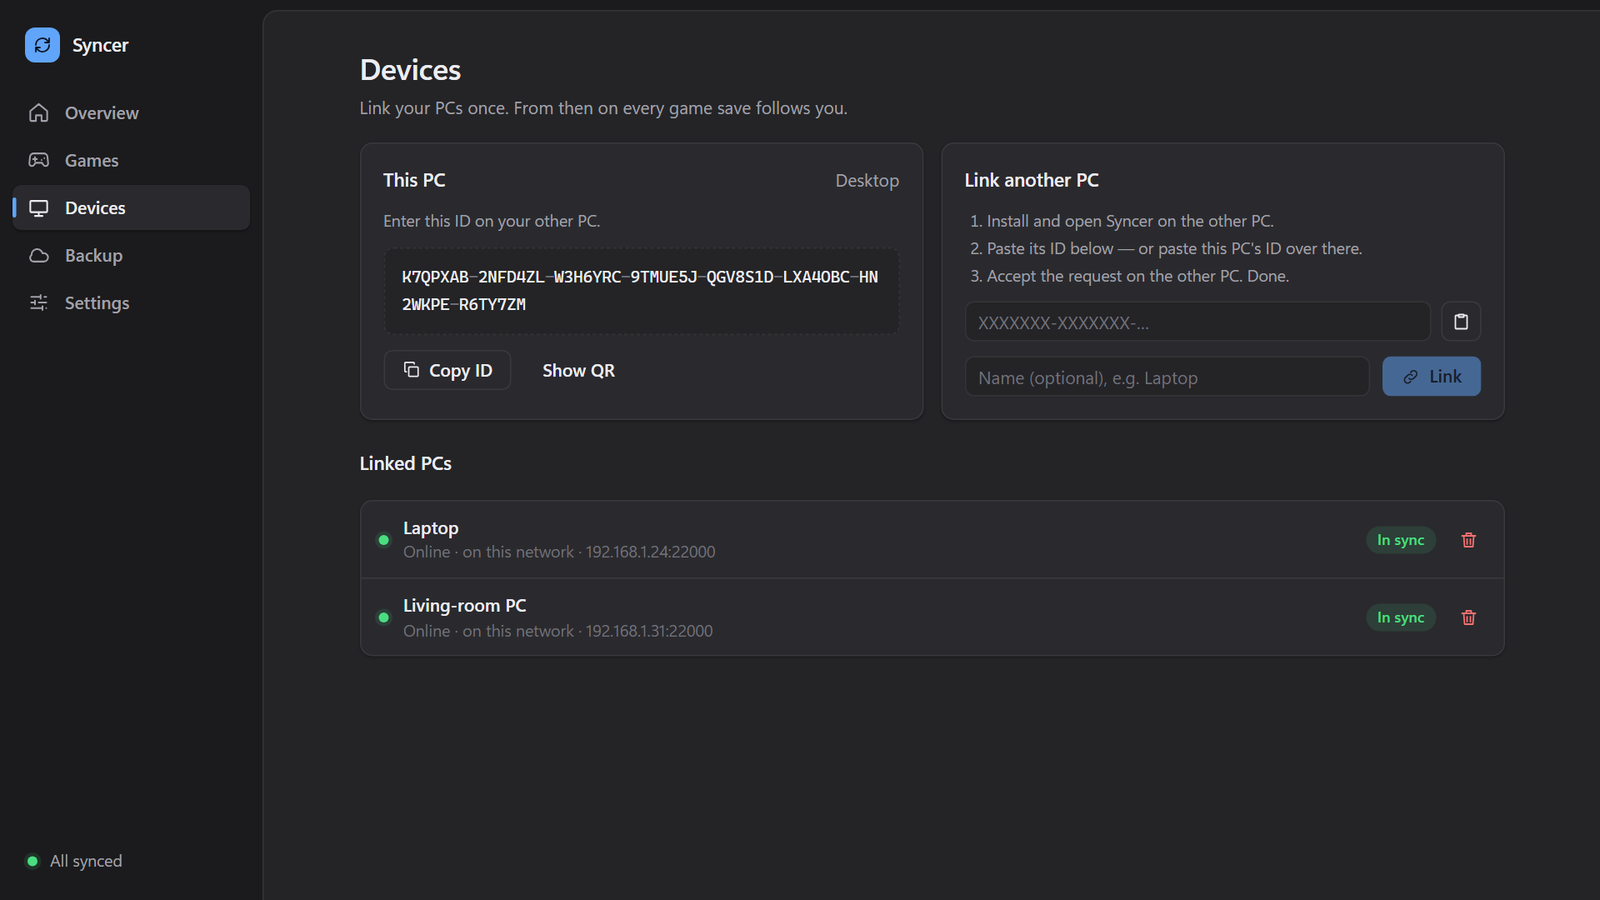1600x900 pixels.
Task: Go to the Games section
Action: tap(131, 160)
